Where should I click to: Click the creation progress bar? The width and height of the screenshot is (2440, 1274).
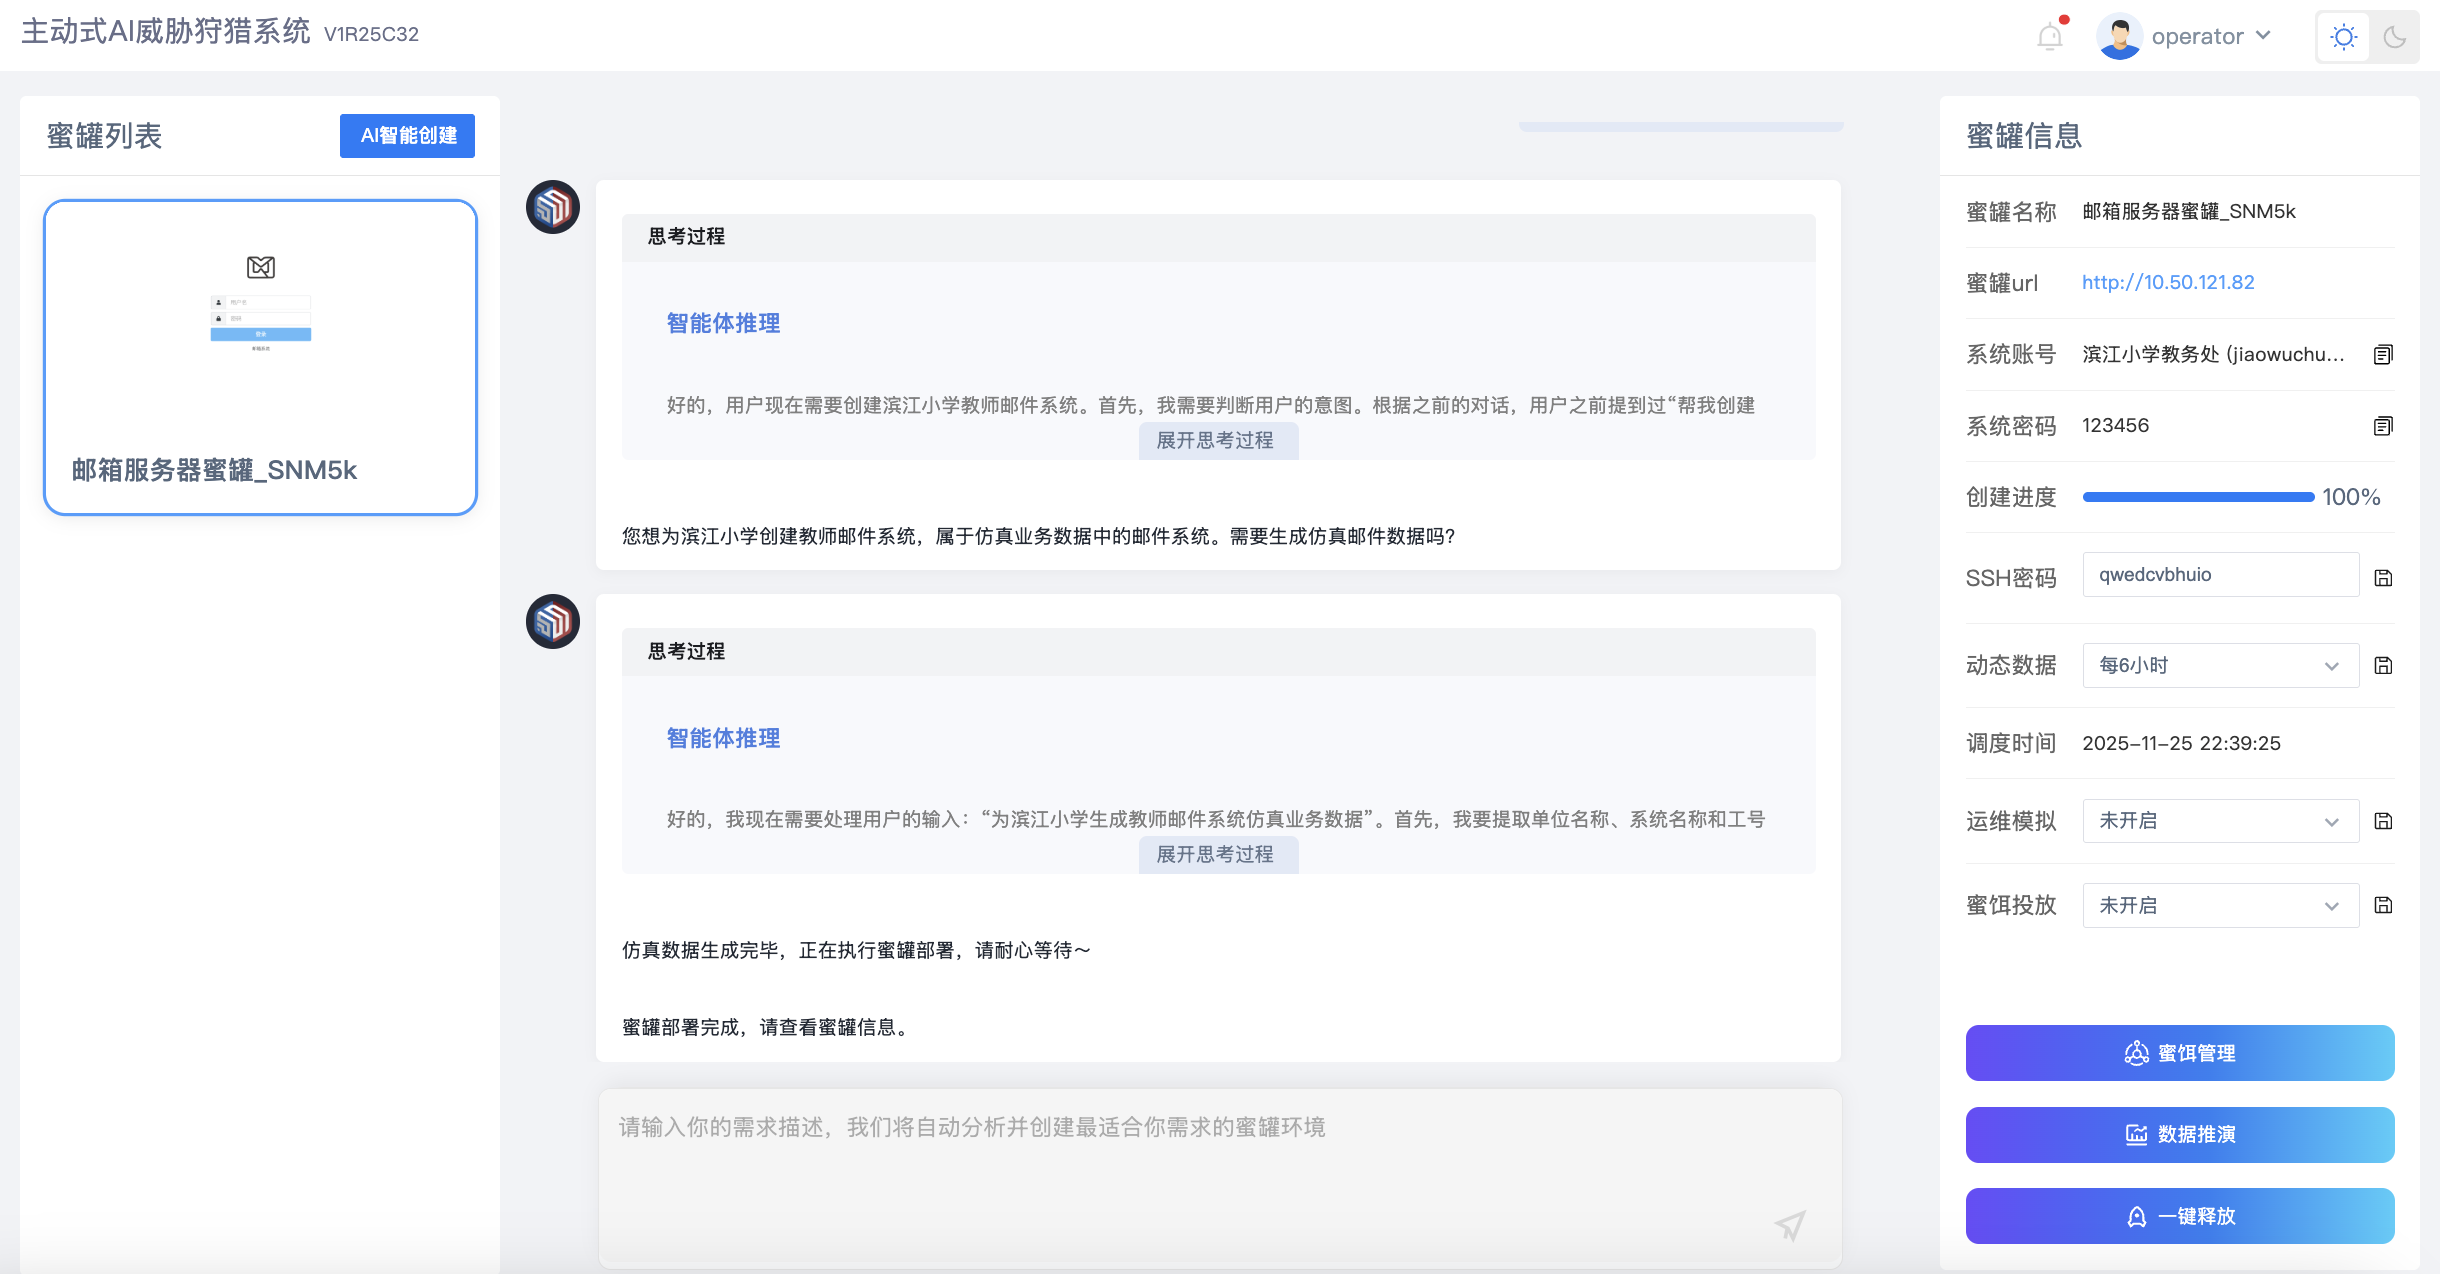point(2197,497)
